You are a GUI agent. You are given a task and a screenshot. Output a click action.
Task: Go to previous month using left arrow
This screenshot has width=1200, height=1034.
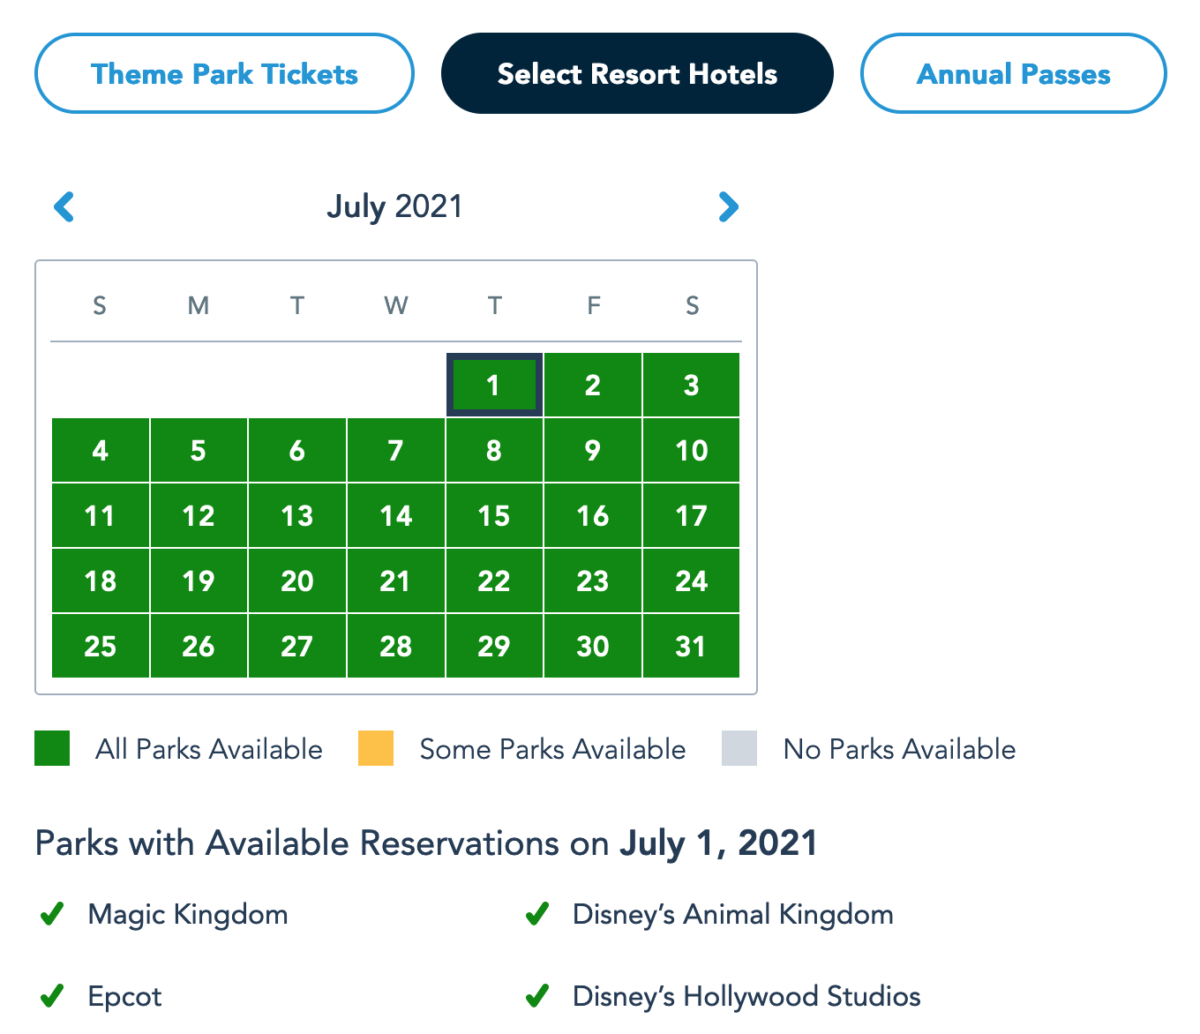tap(64, 207)
